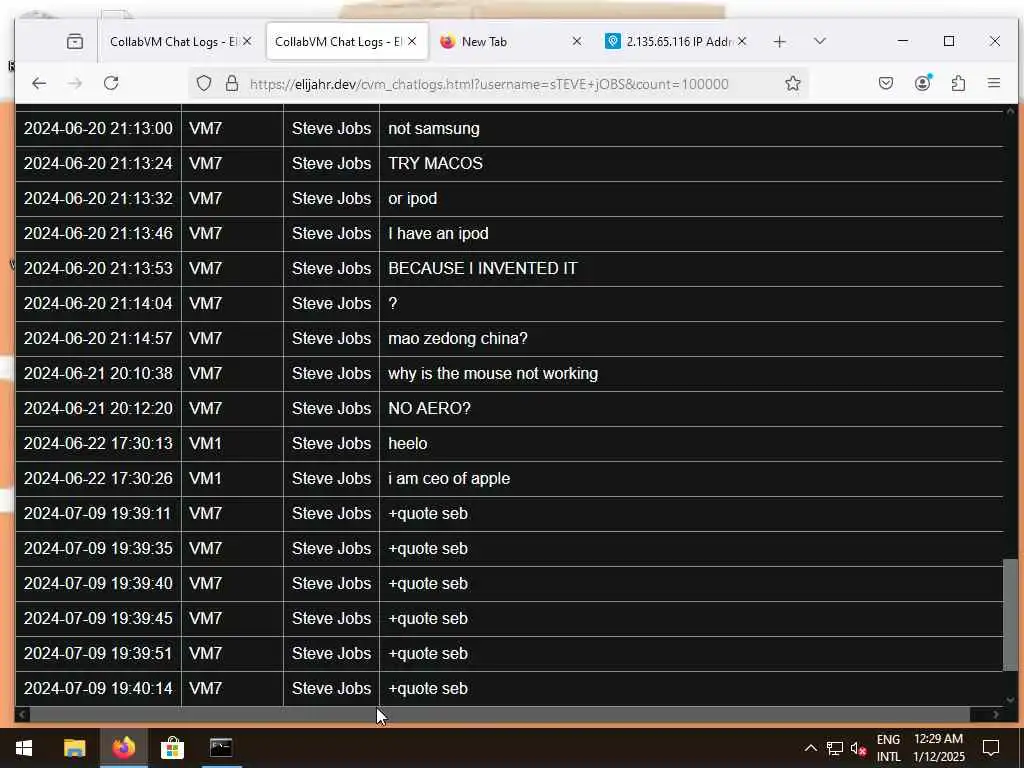Click timestamp 2024-06-20 21:14:04
This screenshot has height=768, width=1024.
click(x=98, y=304)
